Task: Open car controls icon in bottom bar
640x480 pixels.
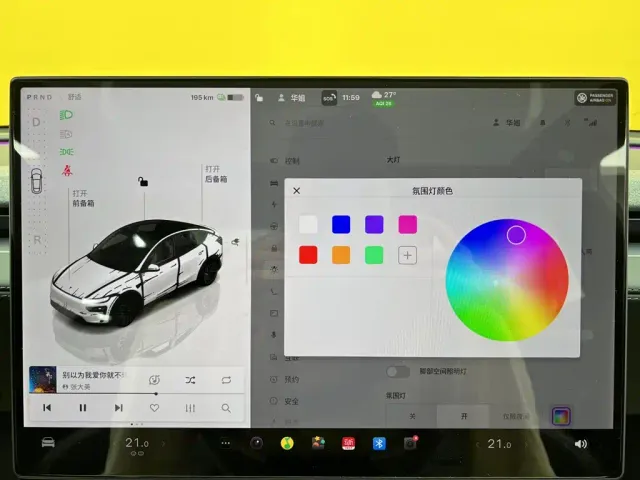Action: (48, 442)
